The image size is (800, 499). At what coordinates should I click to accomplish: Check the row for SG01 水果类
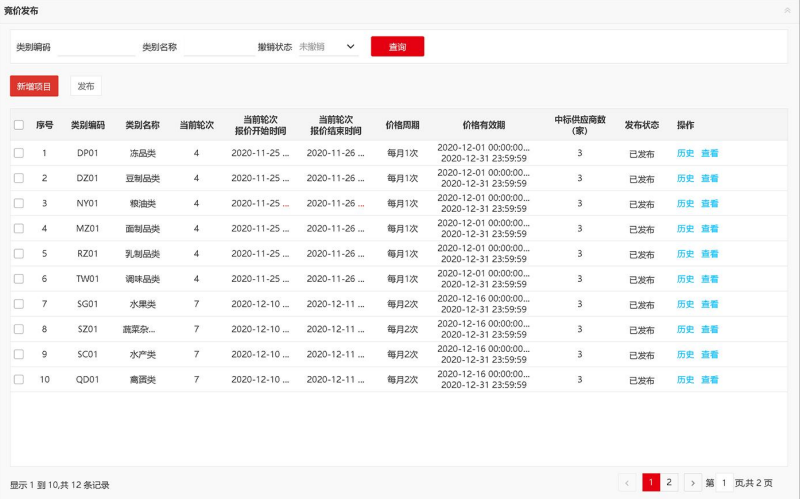tap(19, 304)
